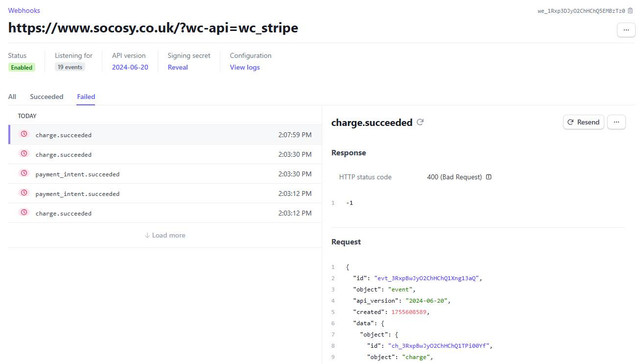Viewport: 640px width, 364px height.
Task: Select charge.succeeded event at 2:07:59 PM
Action: pyautogui.click(x=165, y=135)
